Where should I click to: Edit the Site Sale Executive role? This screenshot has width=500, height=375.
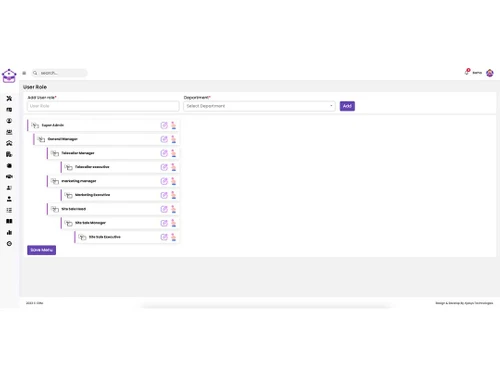(x=164, y=237)
